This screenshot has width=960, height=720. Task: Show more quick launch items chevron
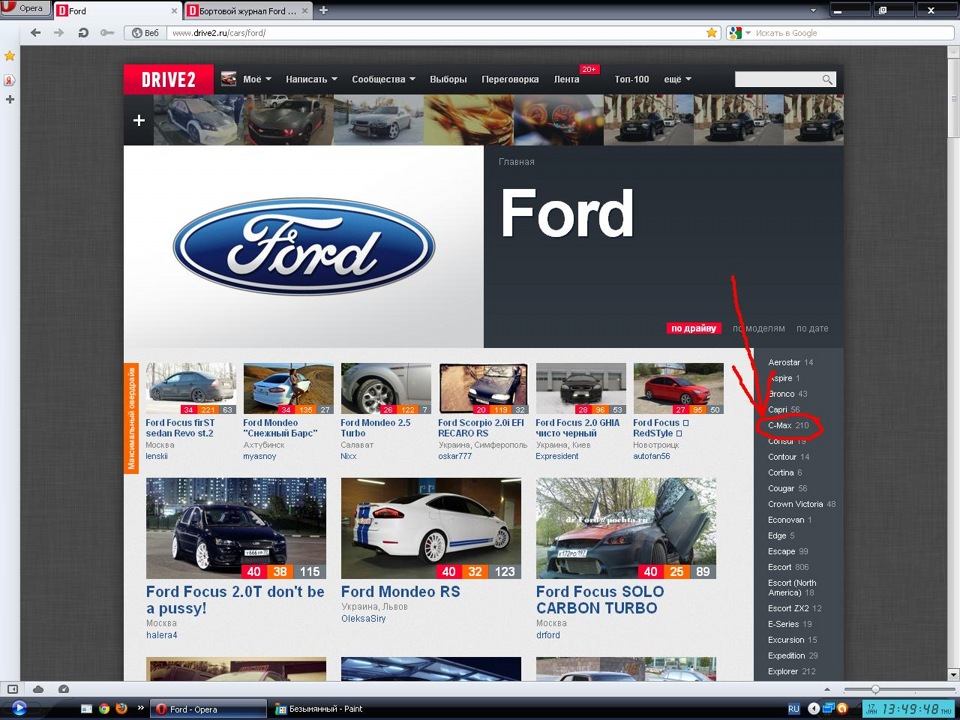click(x=140, y=708)
